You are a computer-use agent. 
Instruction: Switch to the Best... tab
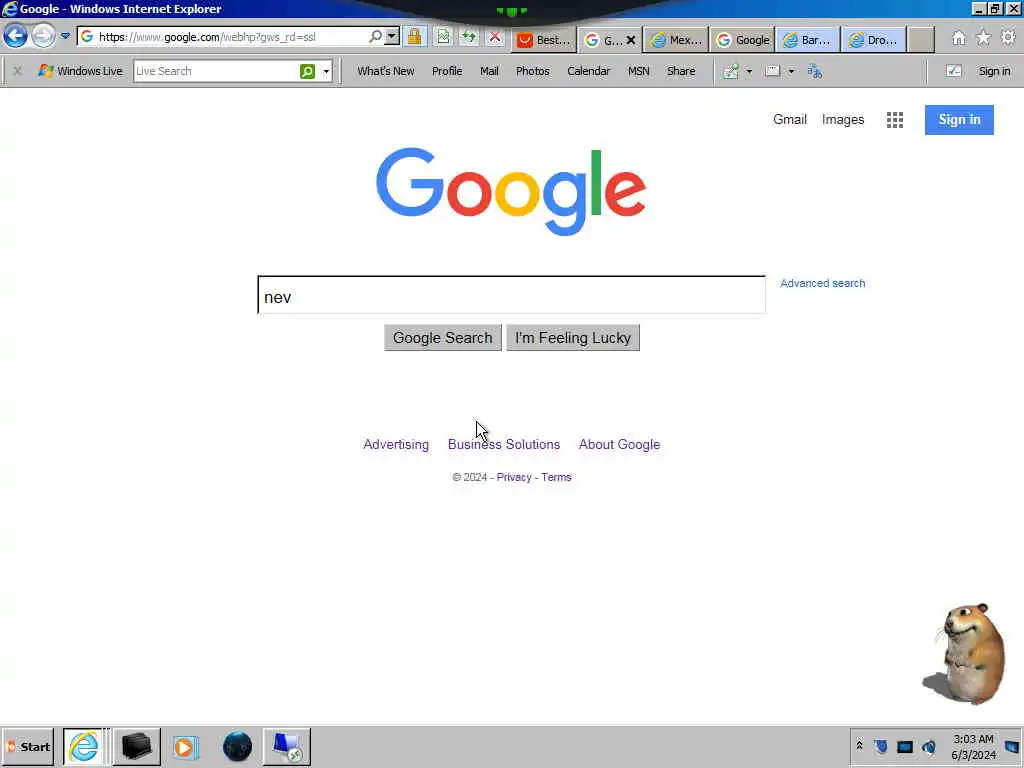pyautogui.click(x=544, y=40)
